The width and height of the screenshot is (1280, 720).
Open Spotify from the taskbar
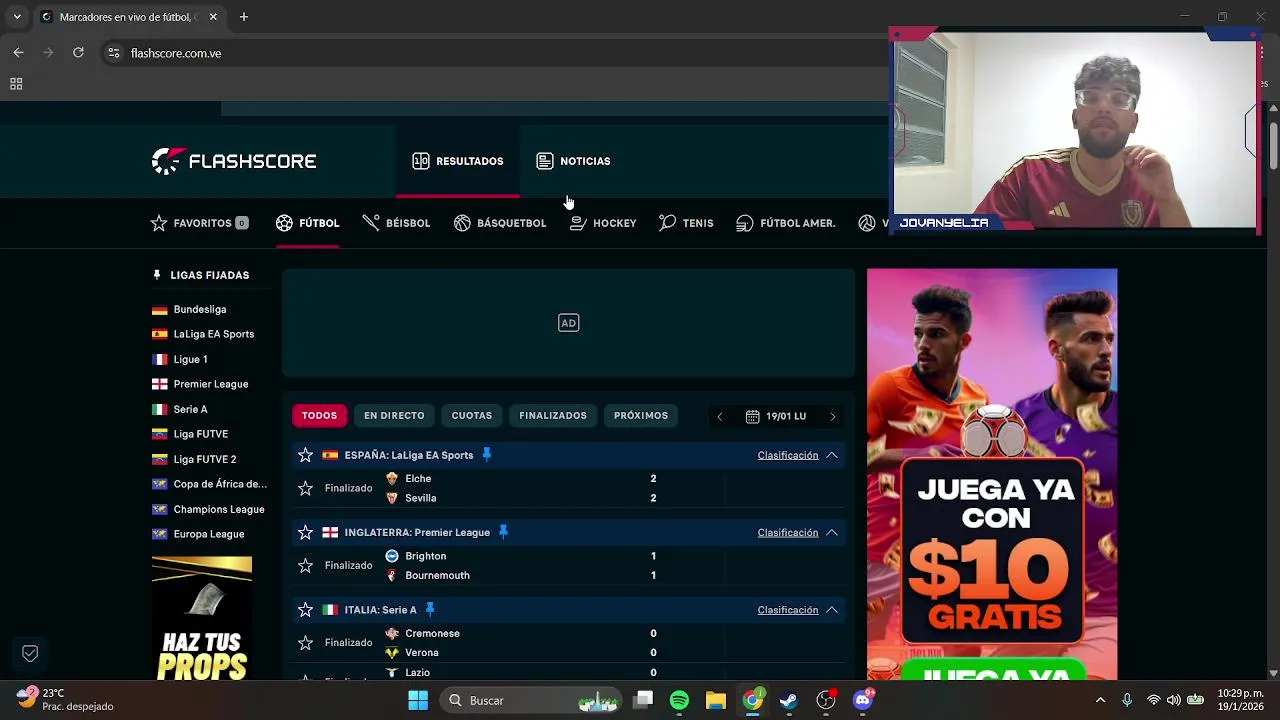pyautogui.click(x=679, y=700)
